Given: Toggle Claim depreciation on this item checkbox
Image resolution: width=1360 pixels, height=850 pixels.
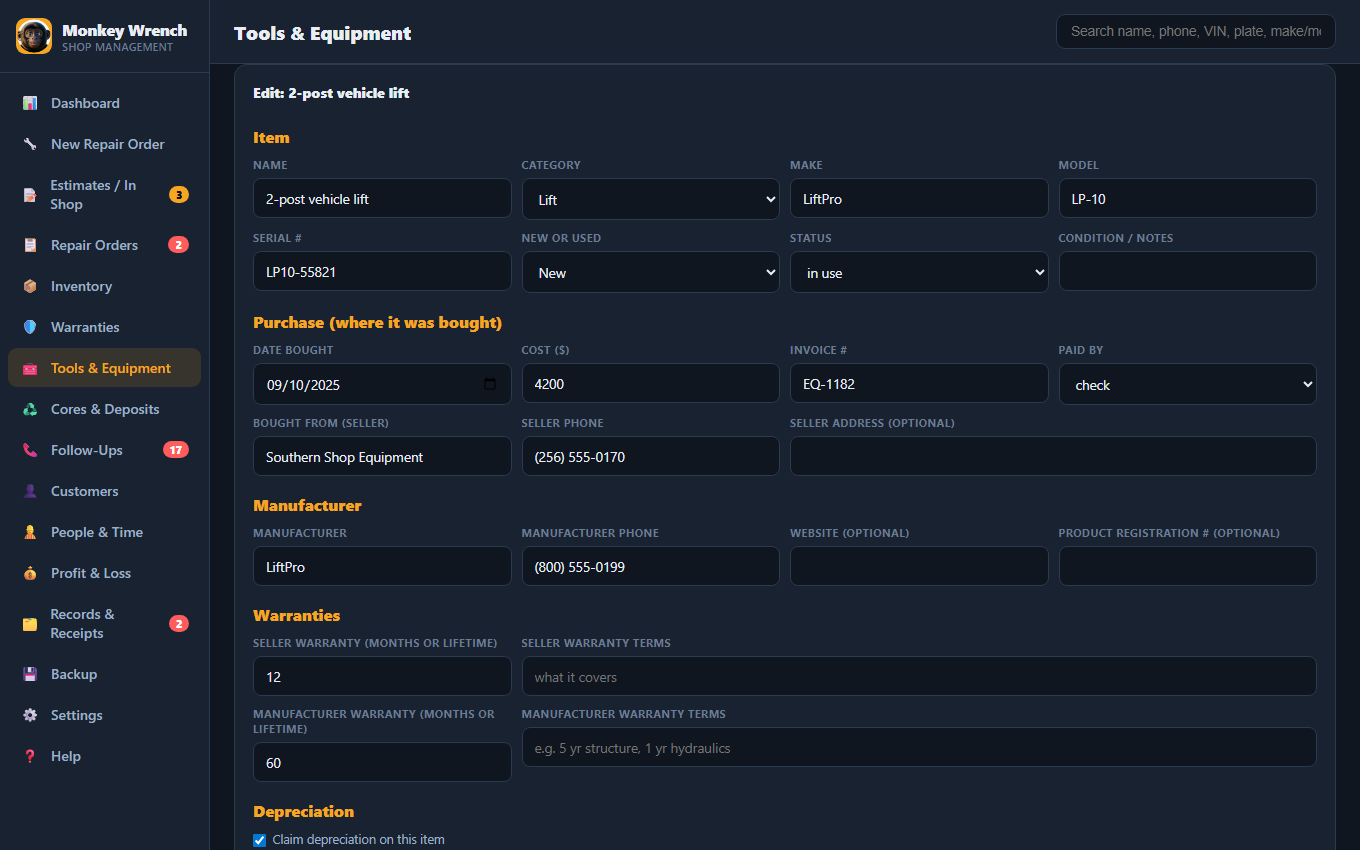Looking at the screenshot, I should pos(260,840).
